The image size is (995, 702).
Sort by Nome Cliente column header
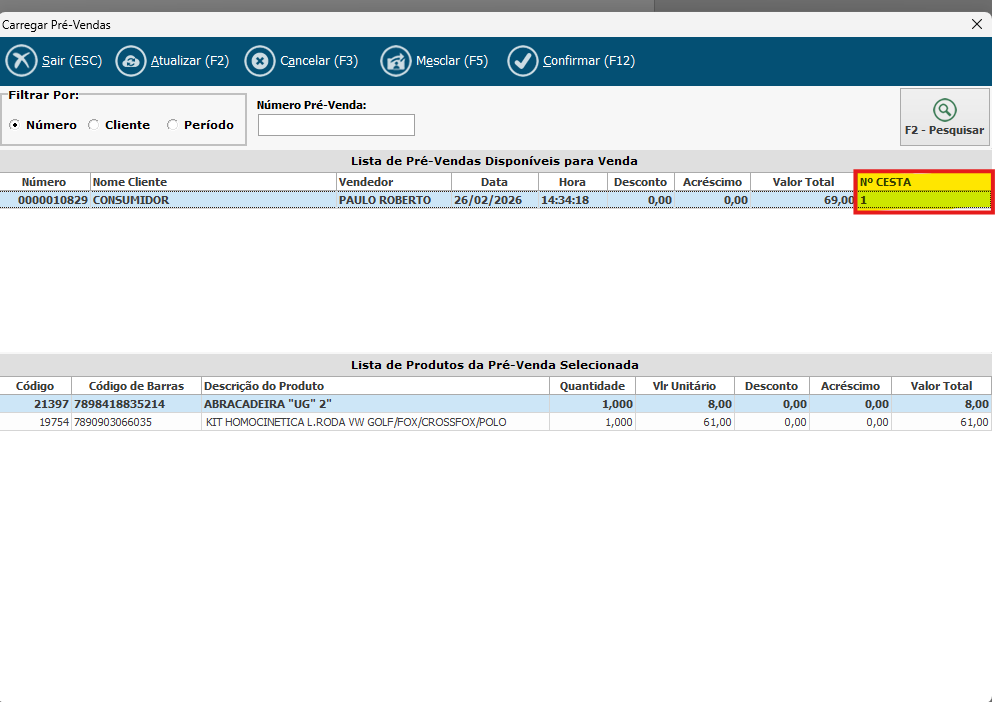pyautogui.click(x=212, y=182)
